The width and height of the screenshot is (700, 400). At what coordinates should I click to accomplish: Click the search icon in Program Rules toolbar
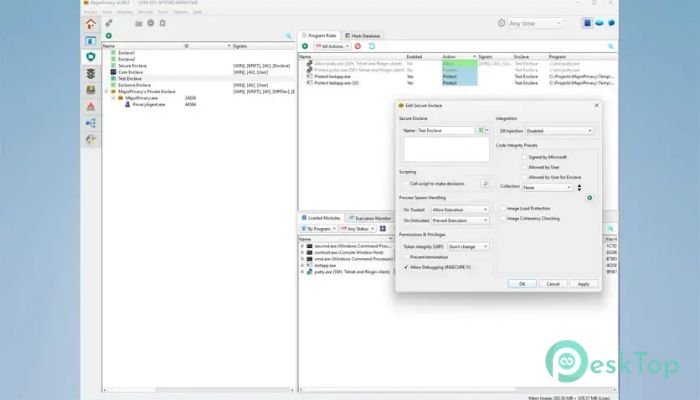coord(610,46)
